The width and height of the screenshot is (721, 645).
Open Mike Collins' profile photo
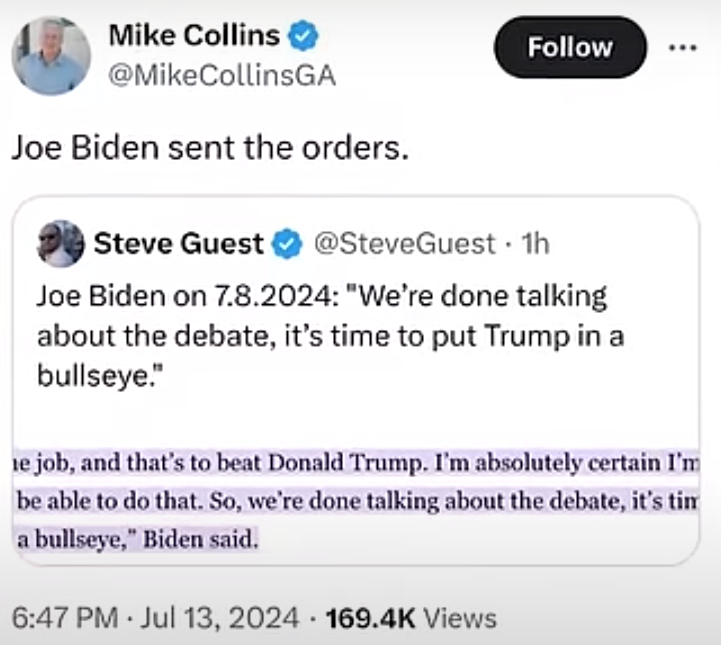pyautogui.click(x=51, y=56)
